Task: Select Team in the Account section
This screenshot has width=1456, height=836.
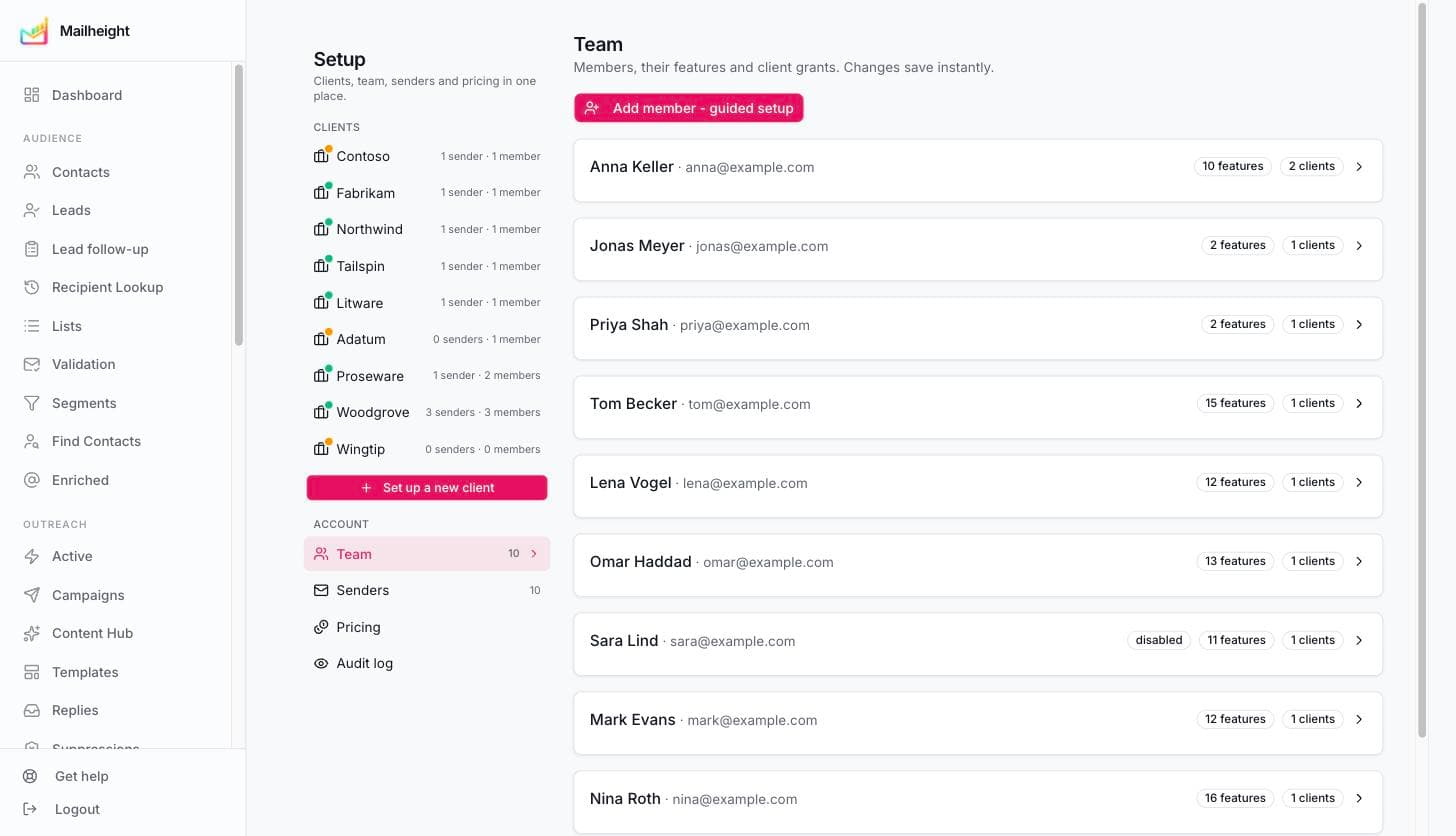Action: [x=427, y=554]
